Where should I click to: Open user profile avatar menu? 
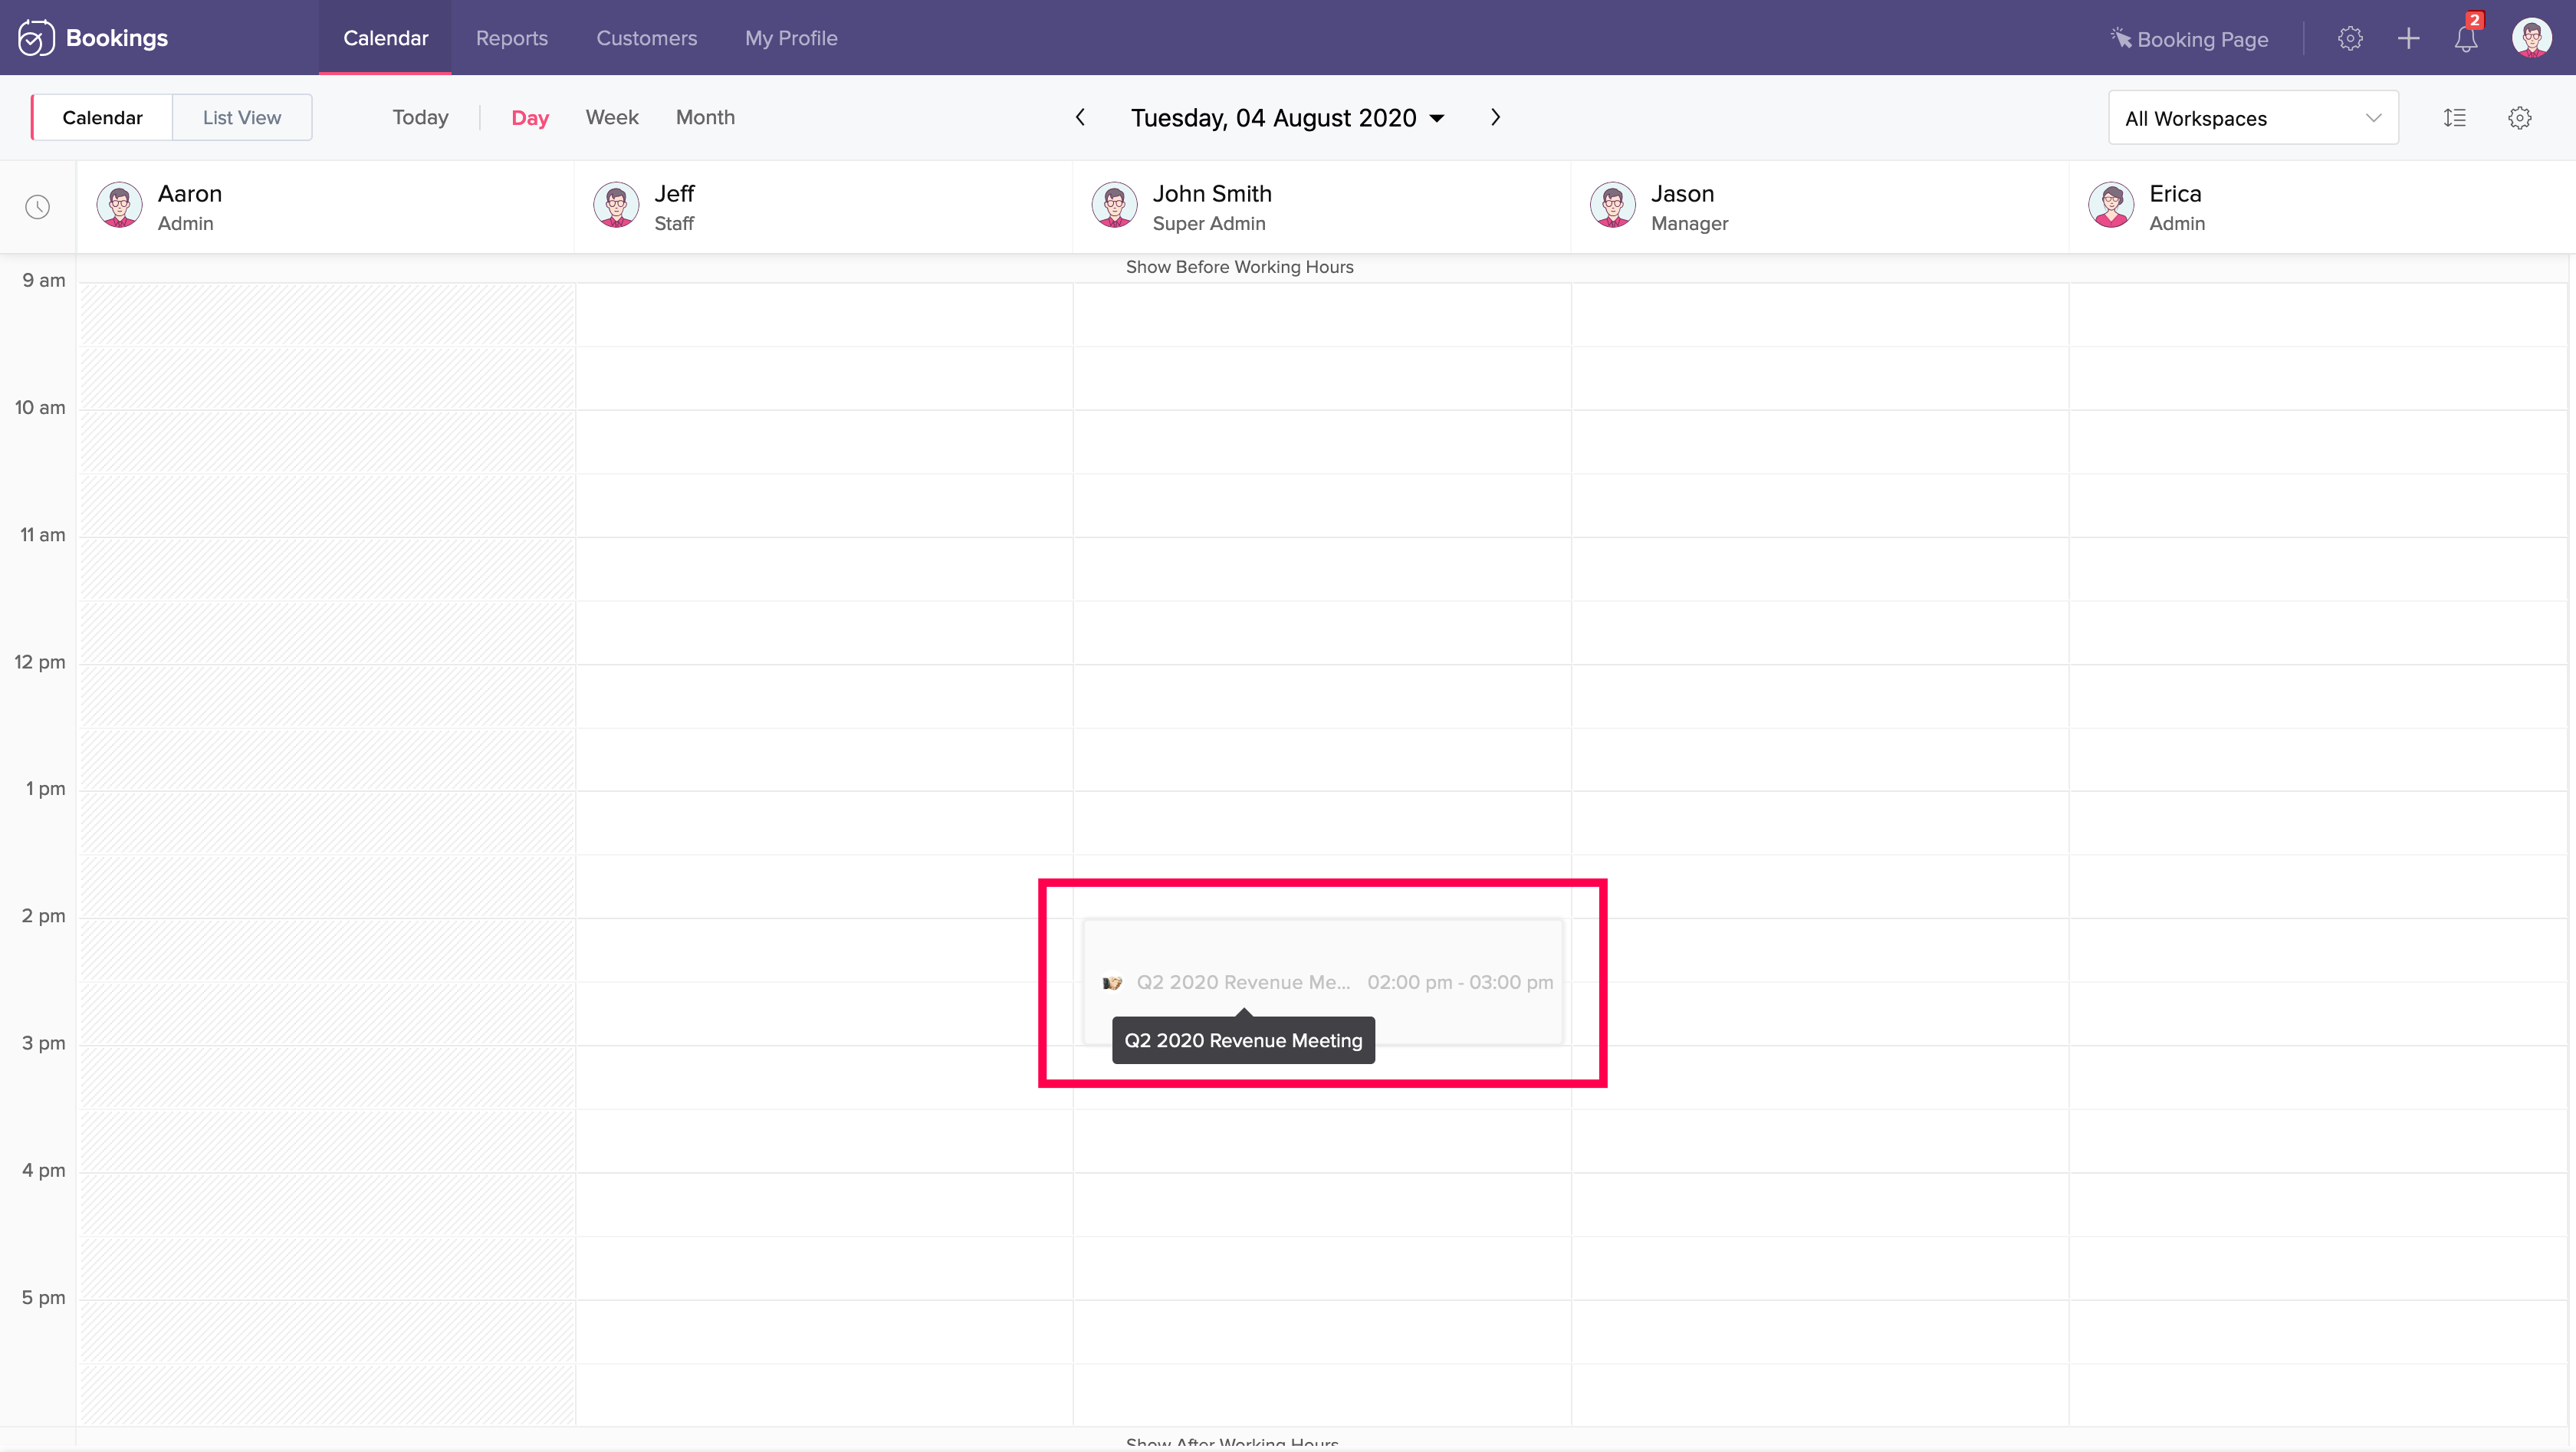[2531, 39]
